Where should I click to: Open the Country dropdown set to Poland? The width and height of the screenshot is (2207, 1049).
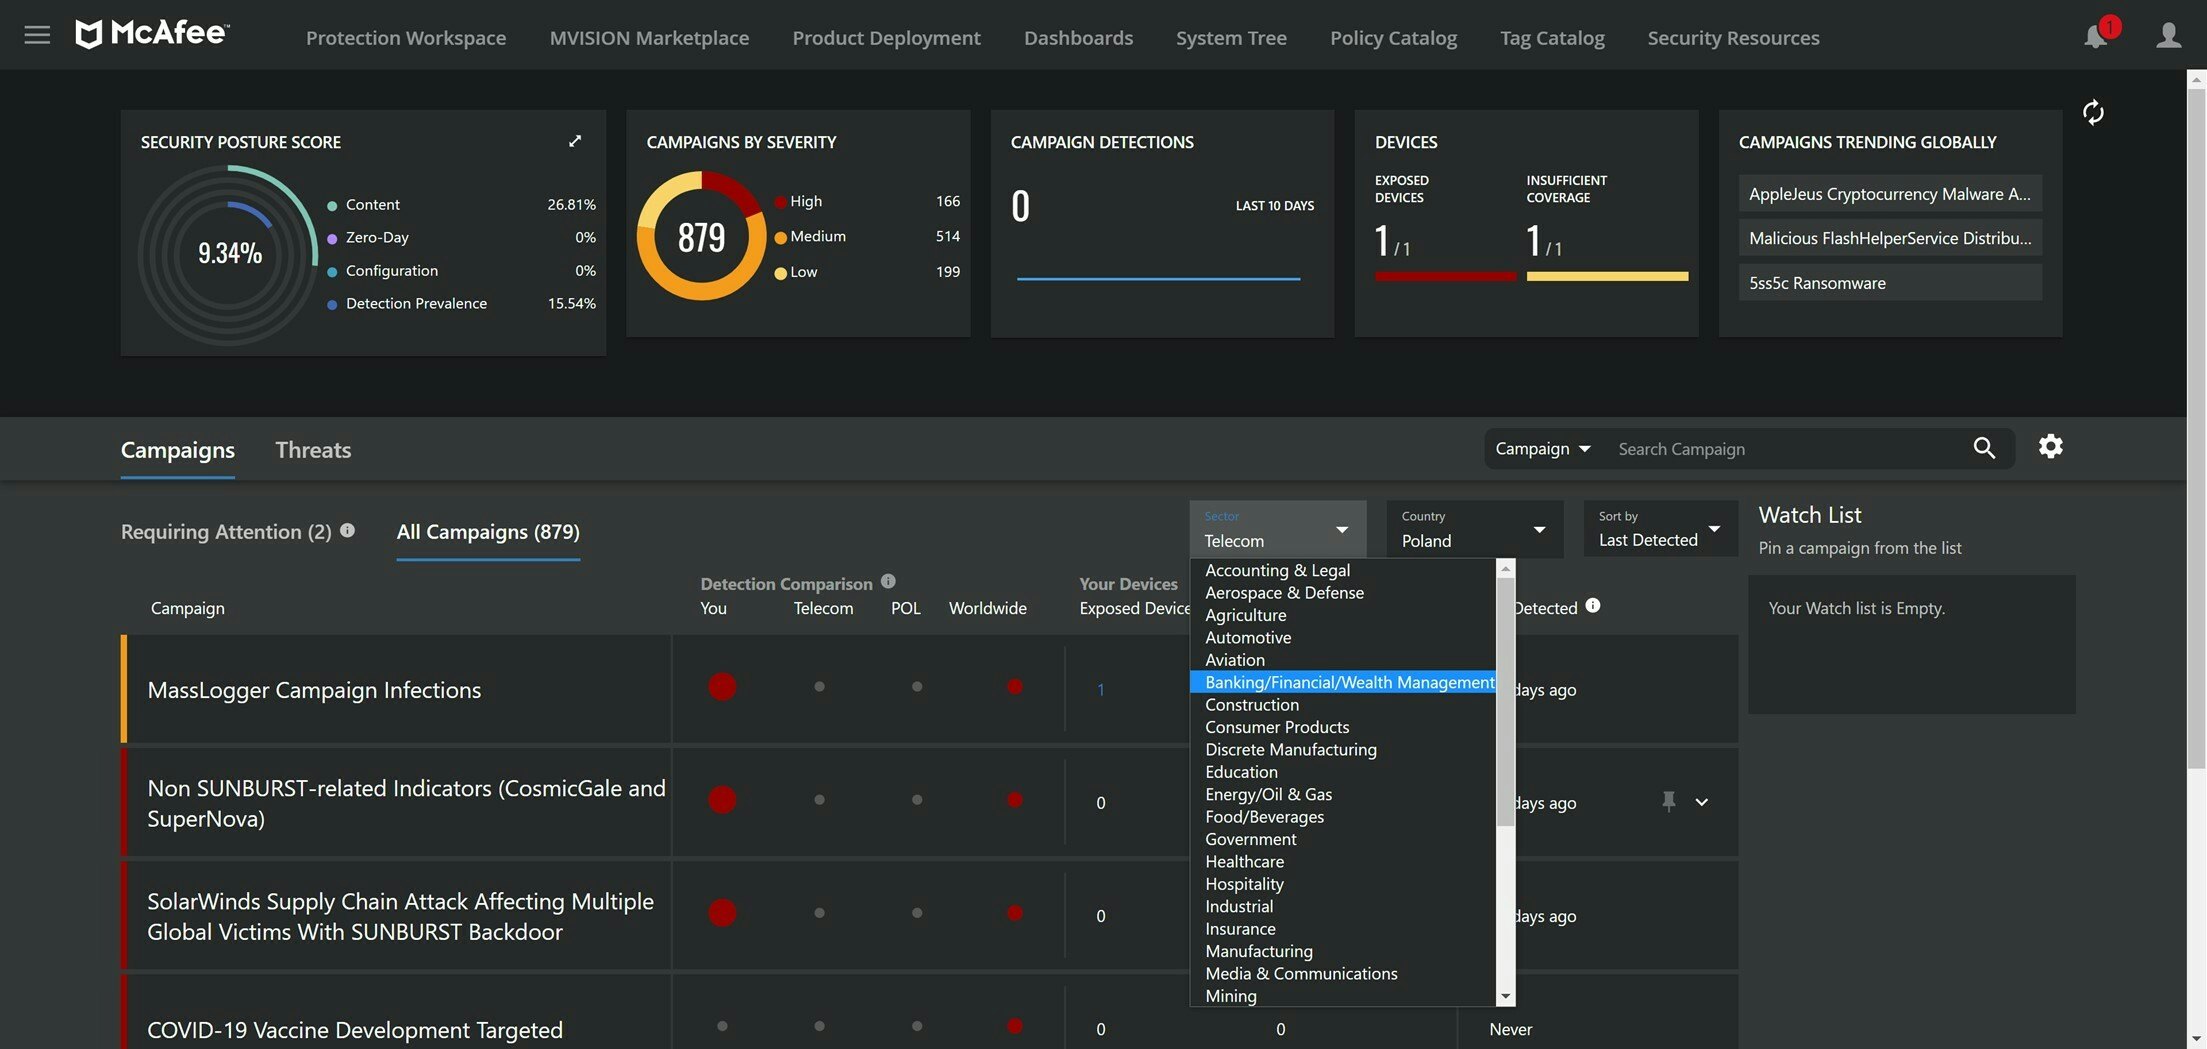pyautogui.click(x=1474, y=529)
